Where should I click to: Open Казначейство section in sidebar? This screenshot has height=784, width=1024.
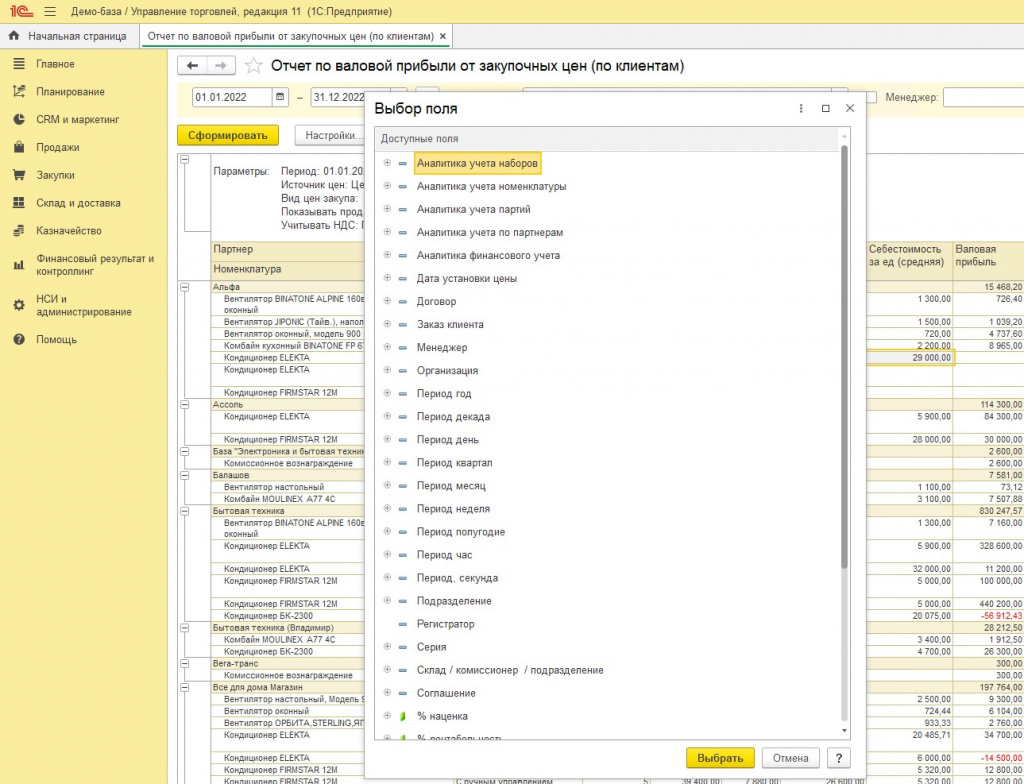(x=69, y=231)
